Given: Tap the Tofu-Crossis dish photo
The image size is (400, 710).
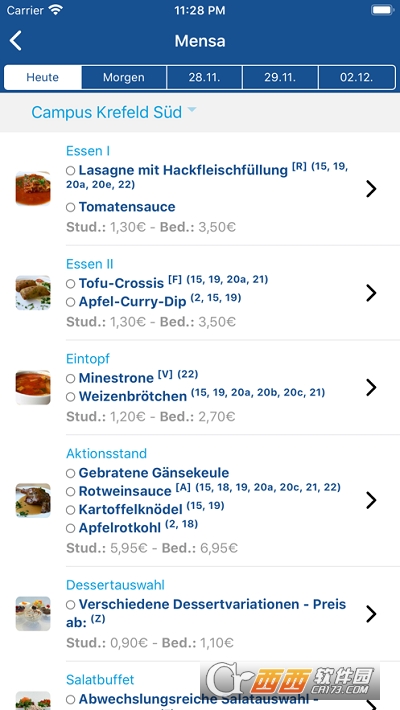Looking at the screenshot, I should tap(33, 293).
